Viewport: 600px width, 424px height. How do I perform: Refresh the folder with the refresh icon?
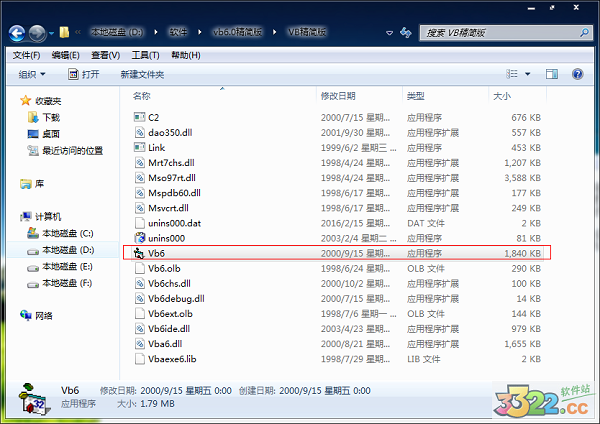pos(406,33)
